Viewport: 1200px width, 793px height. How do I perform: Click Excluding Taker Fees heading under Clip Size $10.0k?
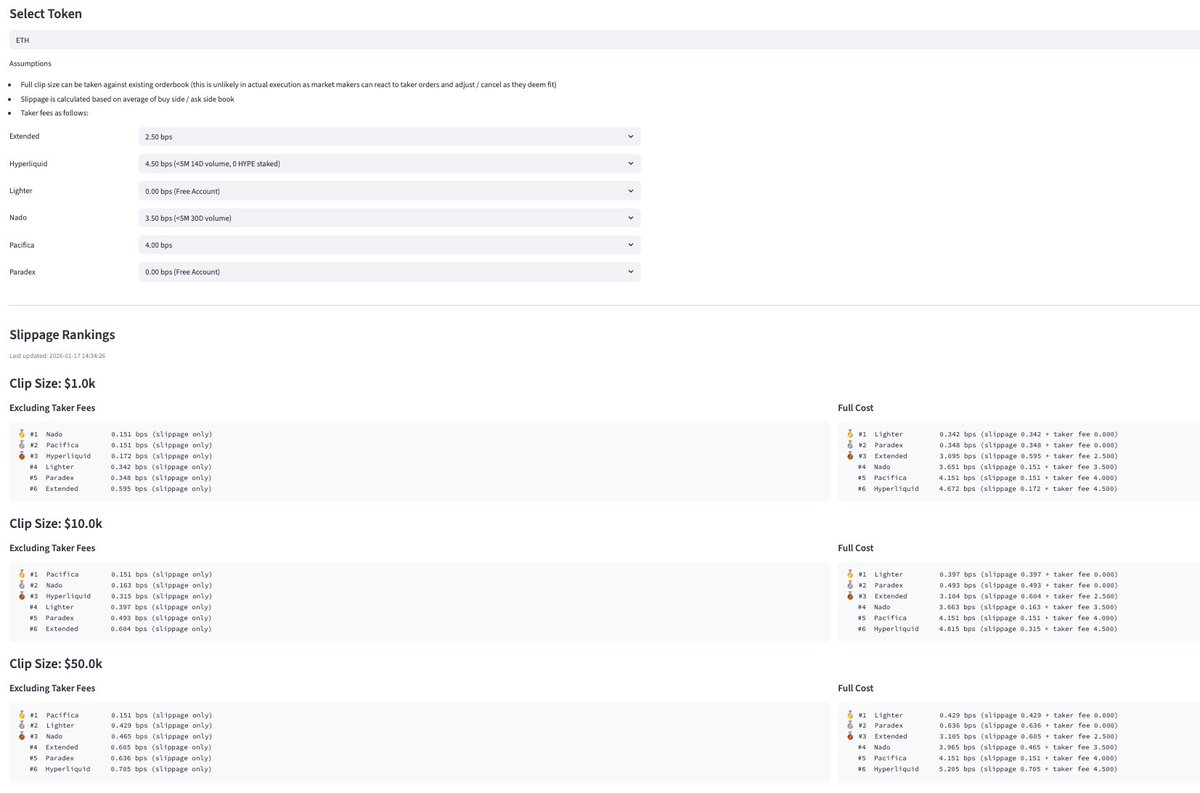pyautogui.click(x=52, y=548)
